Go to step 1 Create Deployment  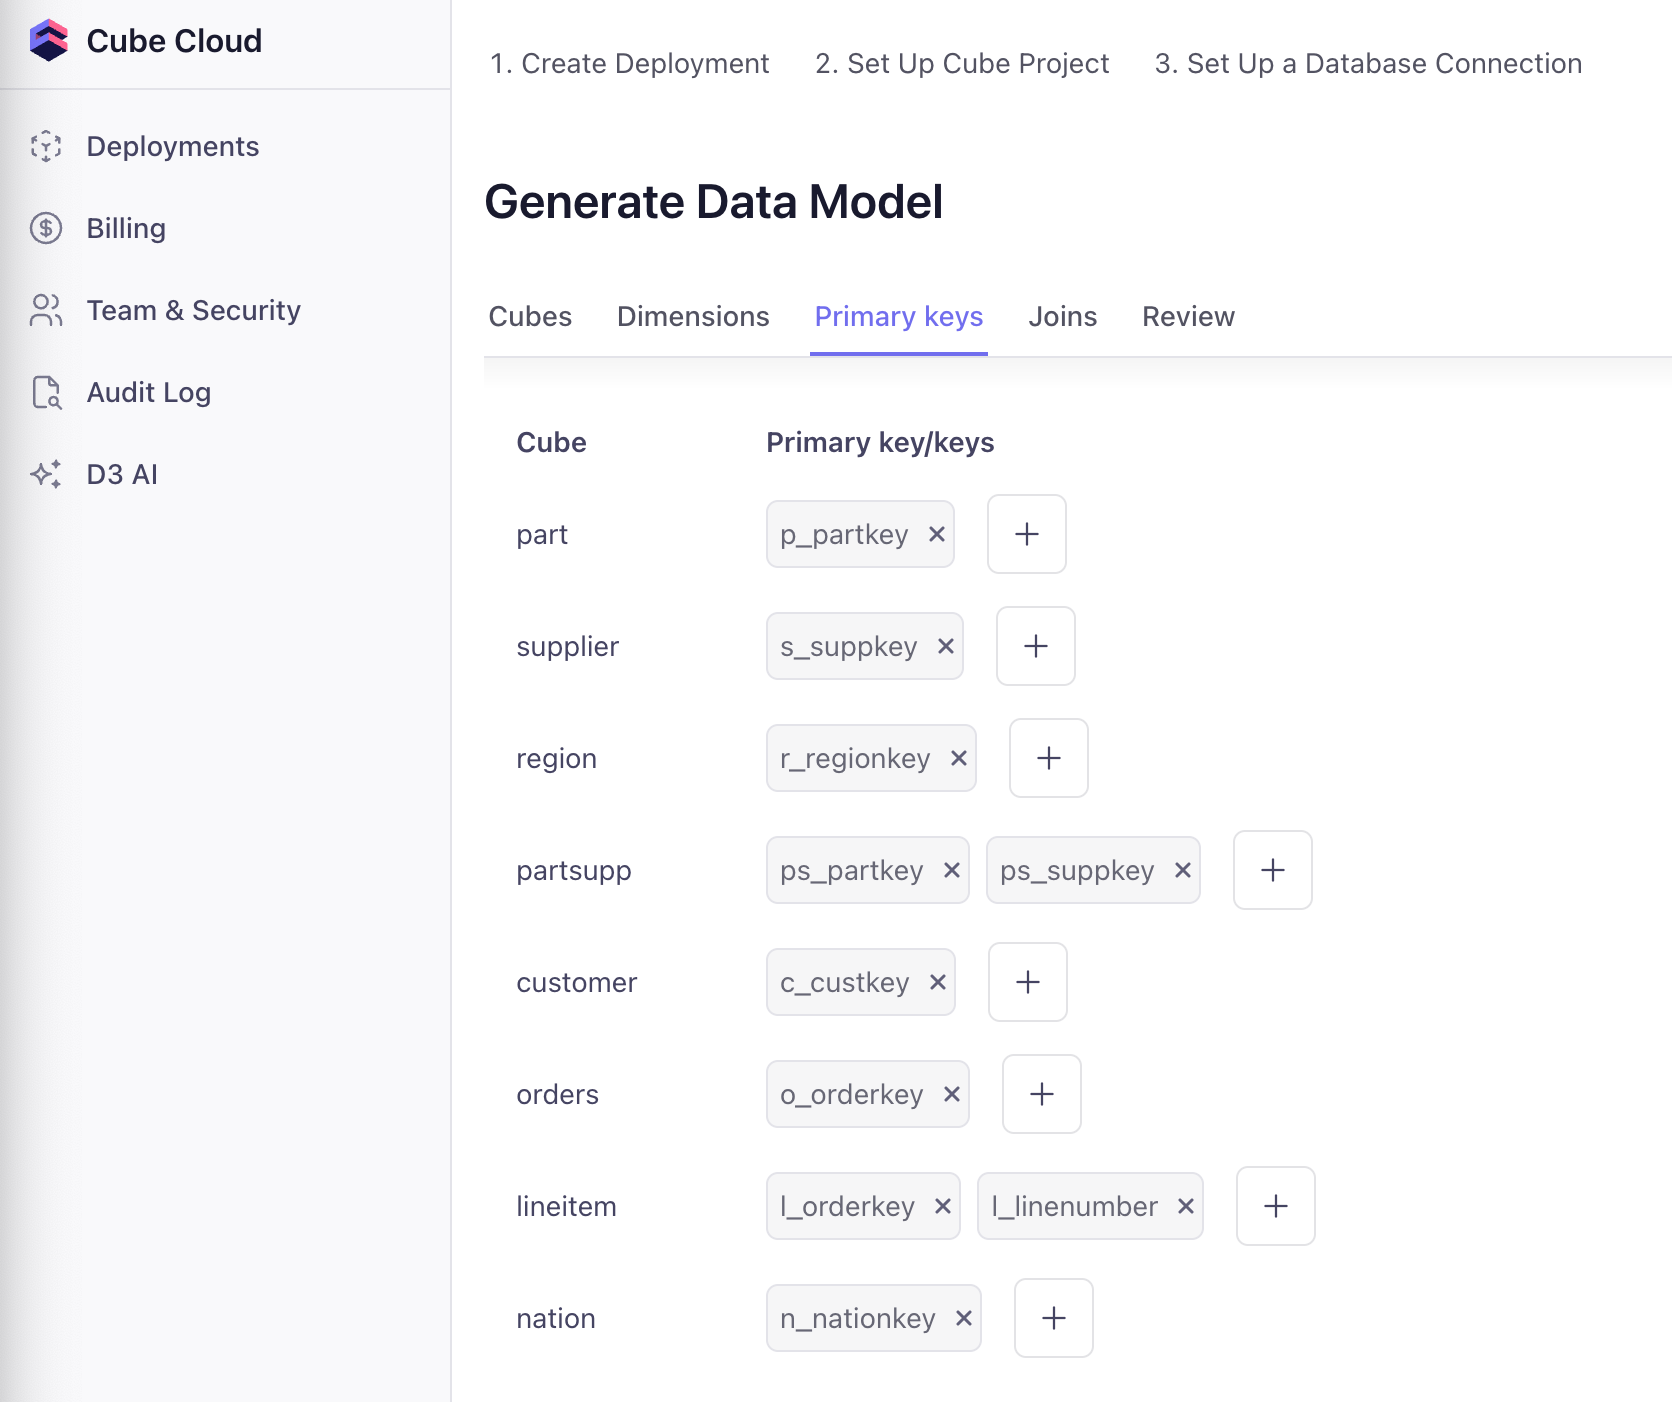coord(629,64)
